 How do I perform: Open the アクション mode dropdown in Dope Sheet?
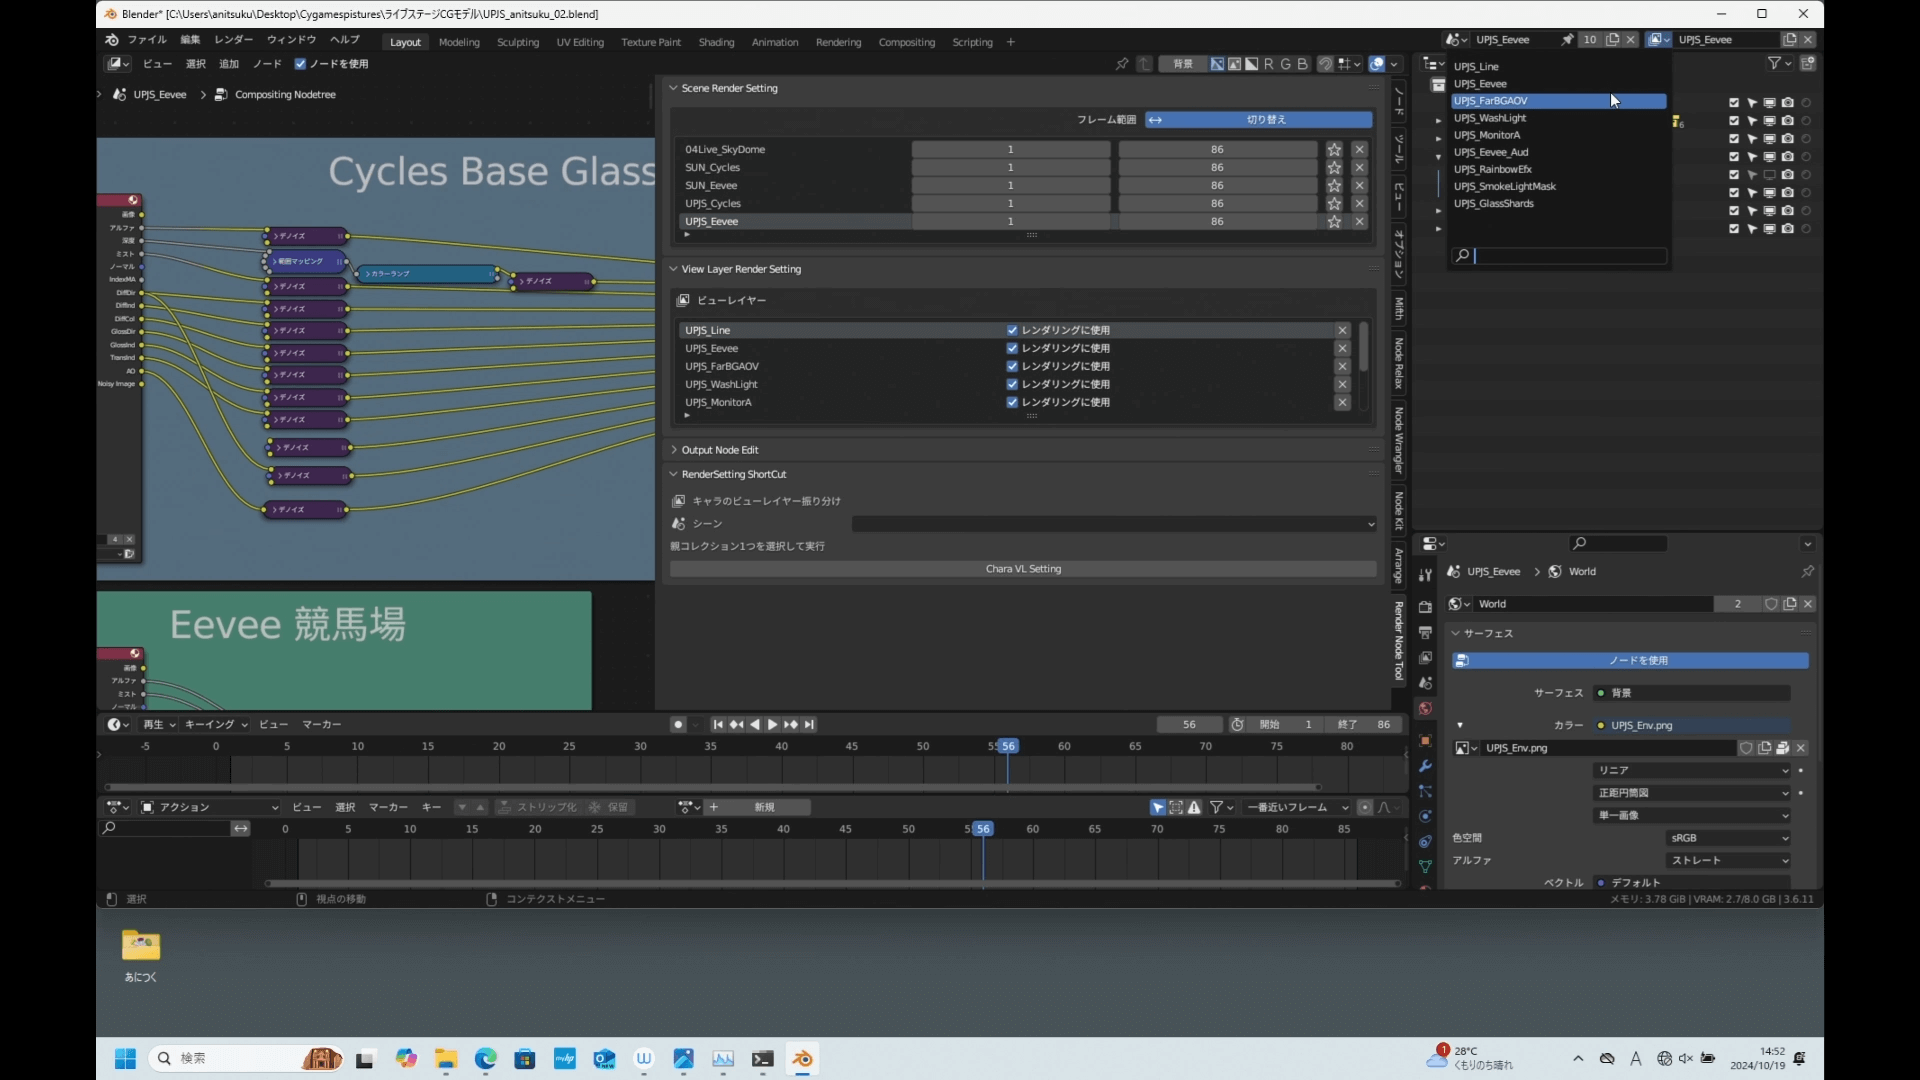pos(209,808)
